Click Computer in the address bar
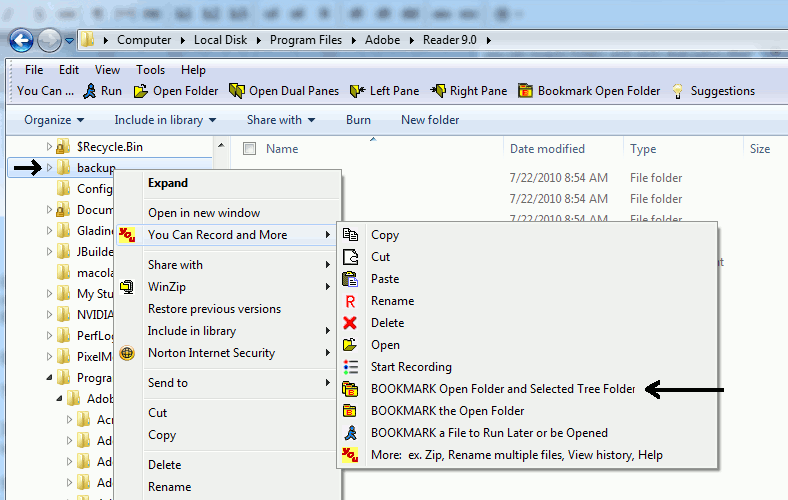The height and width of the screenshot is (500, 788). (144, 40)
